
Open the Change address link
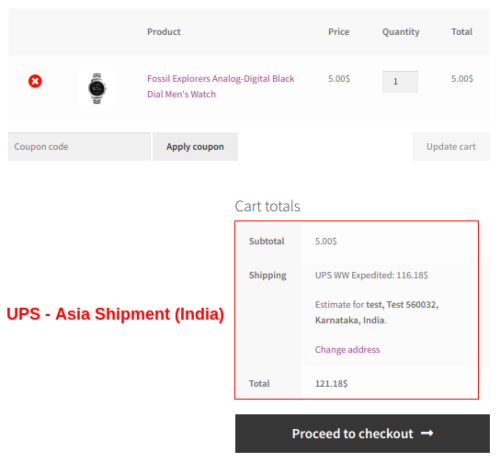click(347, 350)
